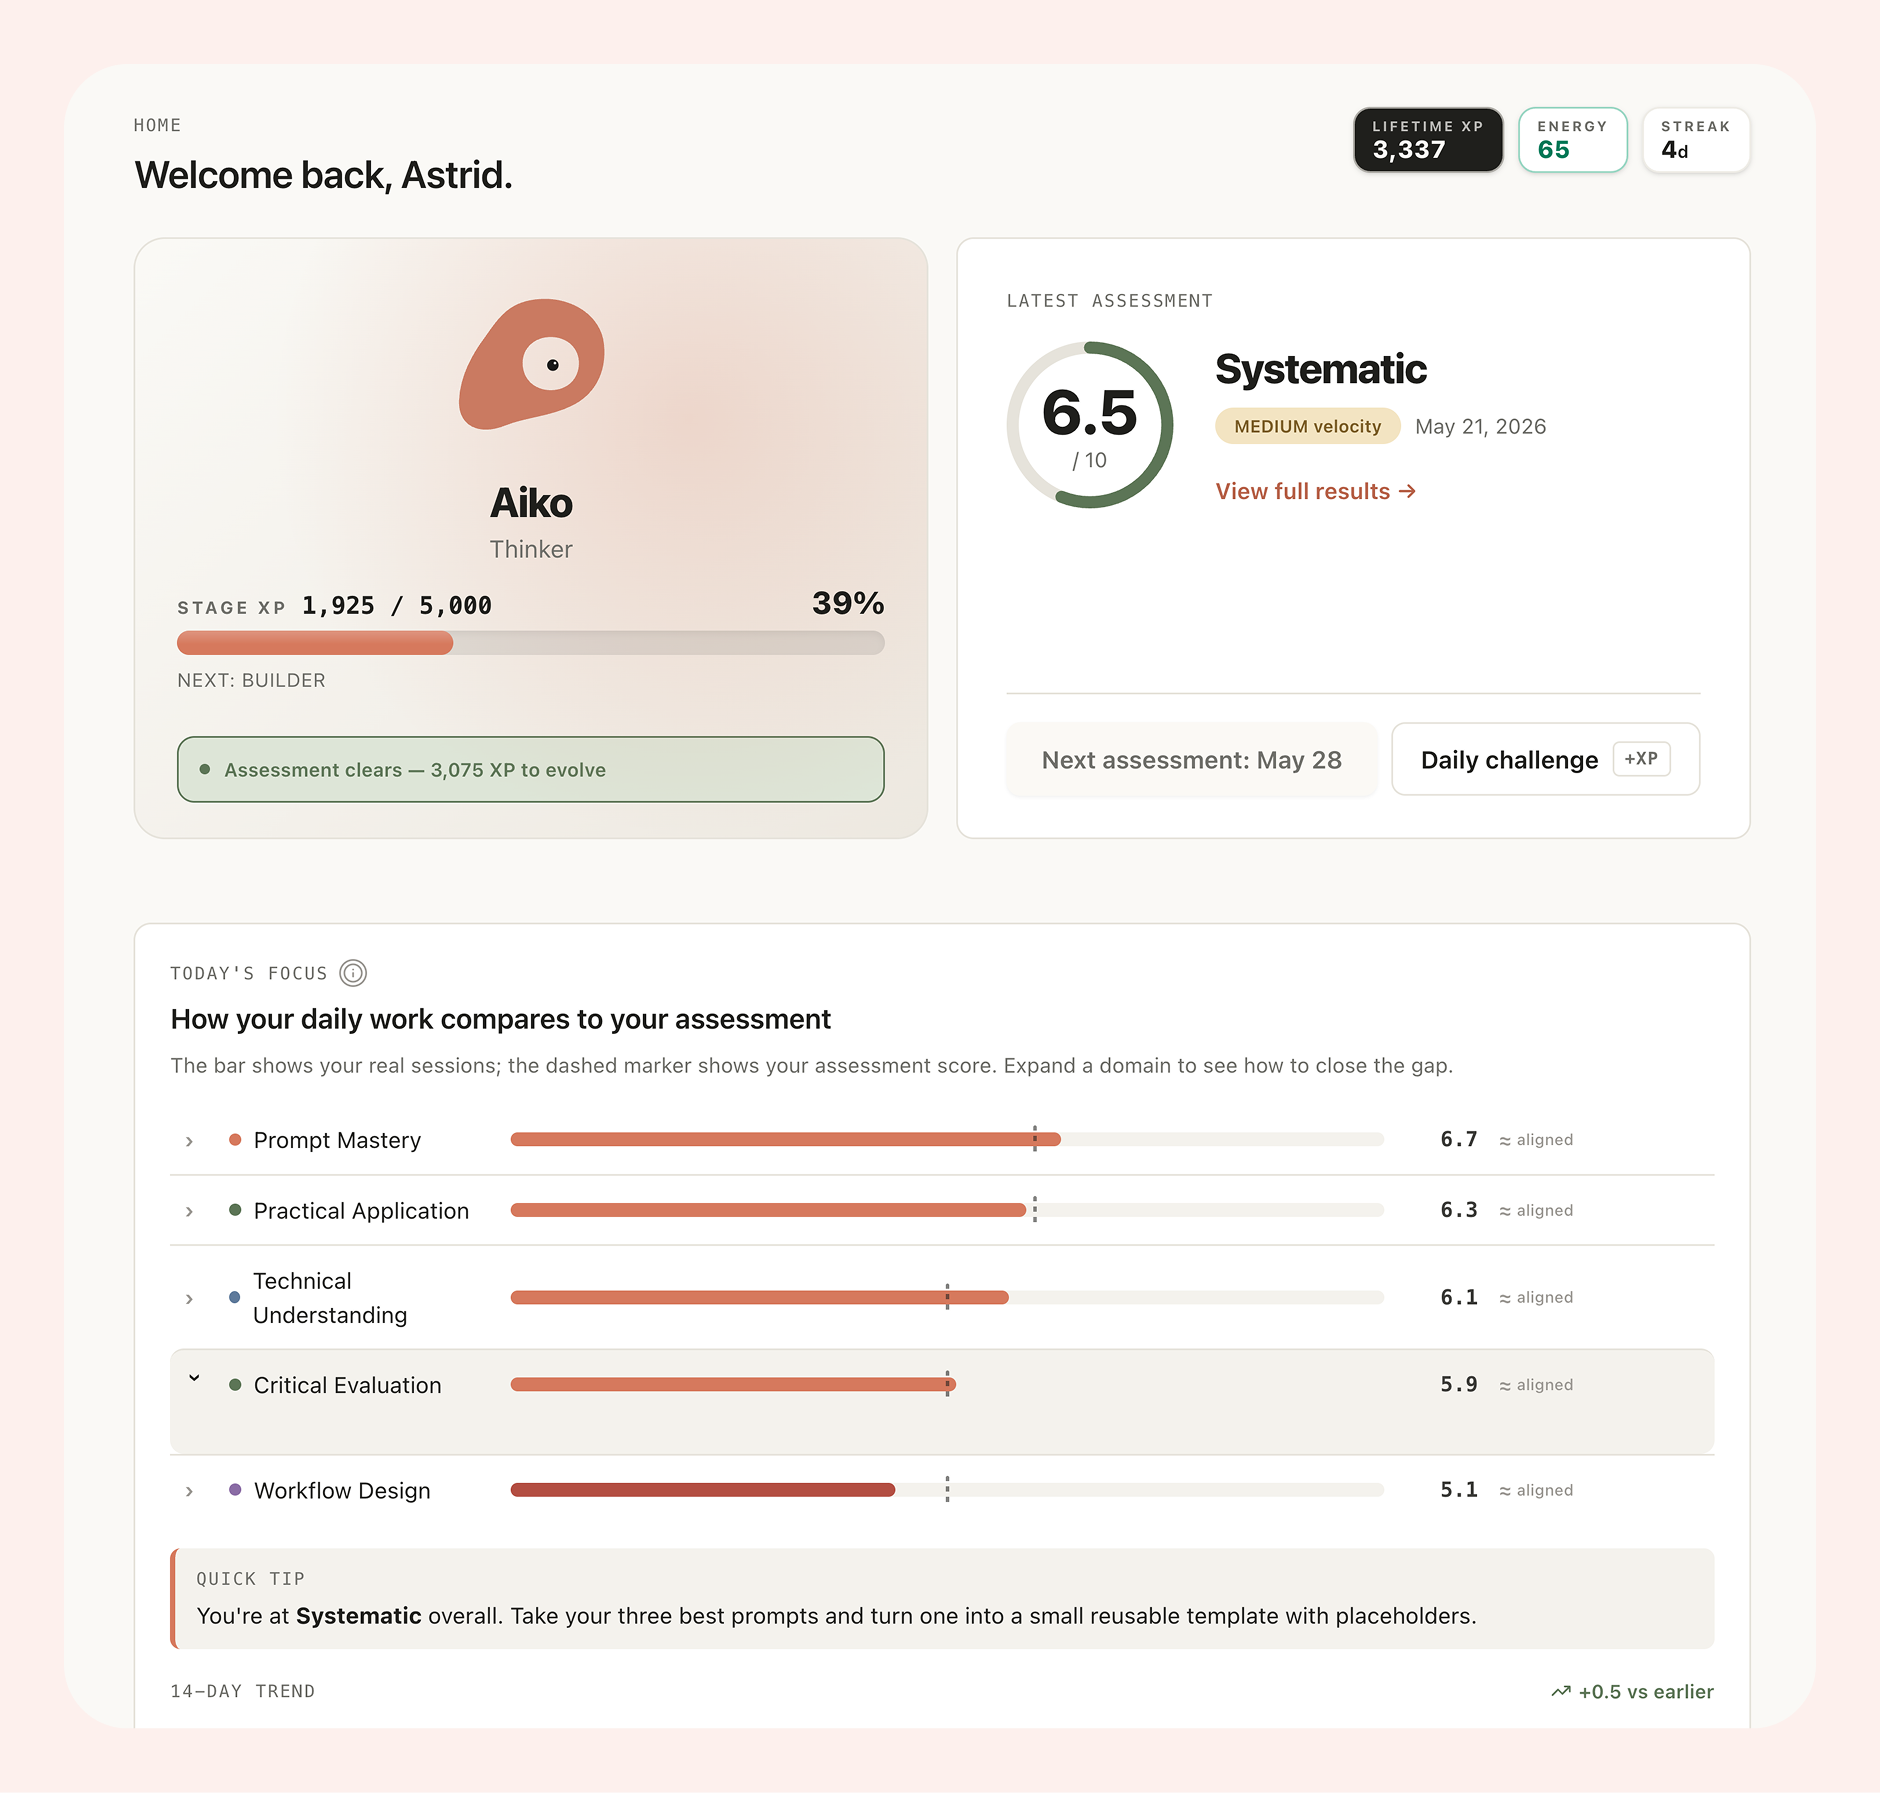The height and width of the screenshot is (1793, 1880).
Task: Click the 5.1 score value
Action: point(1458,1490)
